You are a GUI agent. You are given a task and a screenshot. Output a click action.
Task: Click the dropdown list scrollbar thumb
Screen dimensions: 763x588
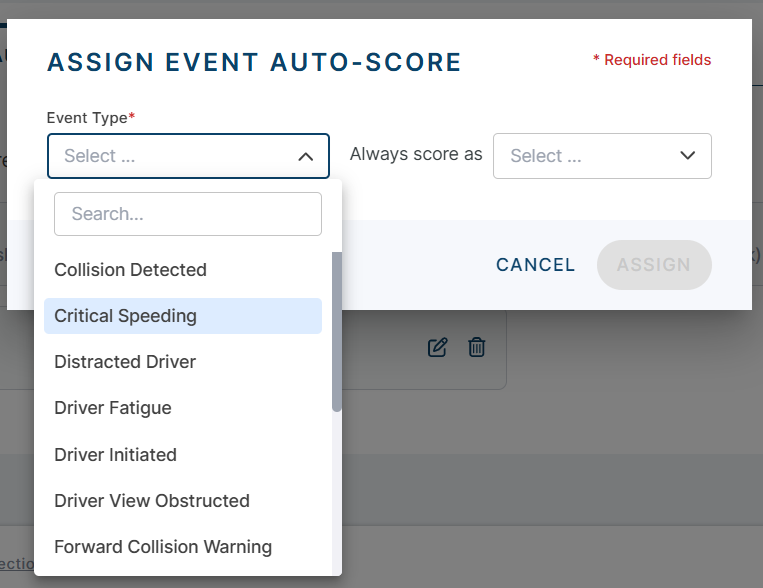[x=337, y=331]
